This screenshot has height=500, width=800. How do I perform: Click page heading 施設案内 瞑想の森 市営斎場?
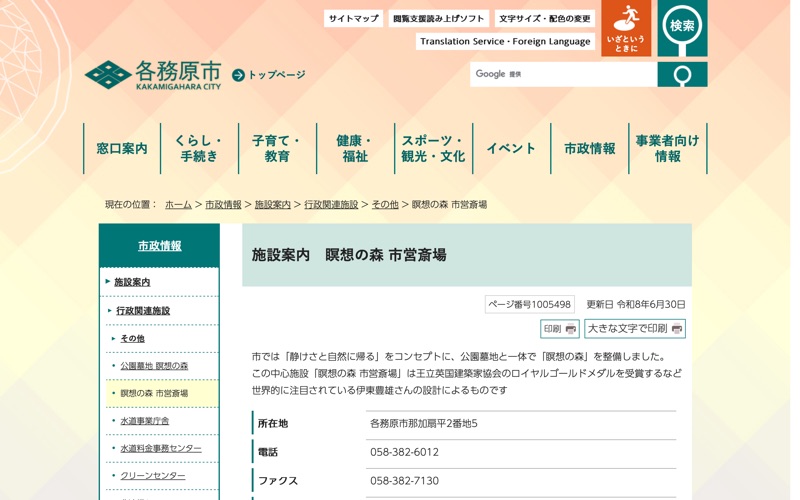click(349, 255)
